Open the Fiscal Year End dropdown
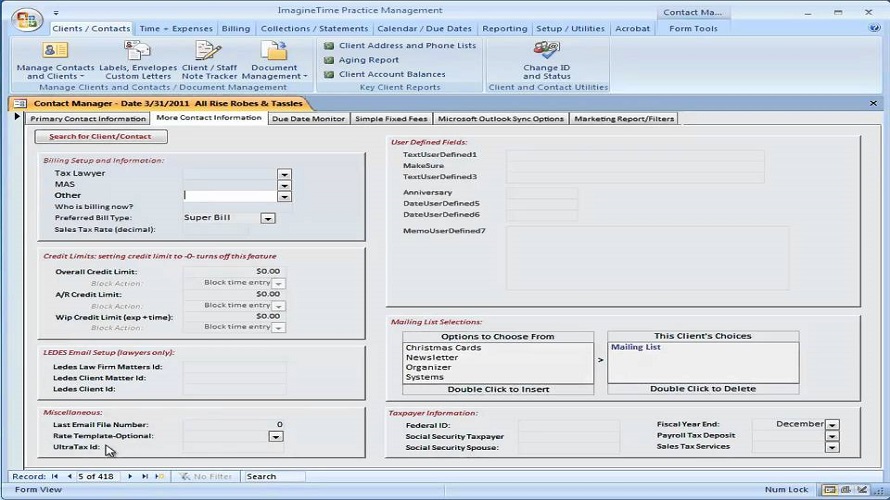 (832, 425)
